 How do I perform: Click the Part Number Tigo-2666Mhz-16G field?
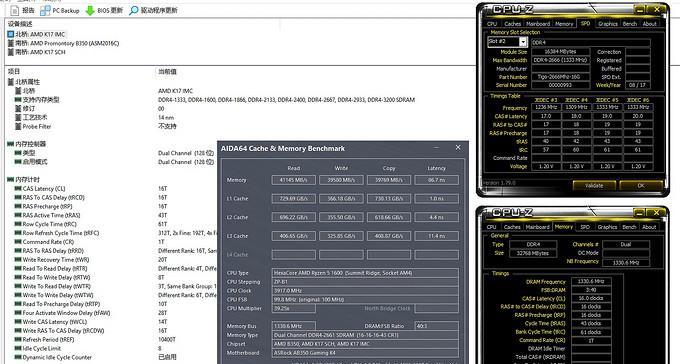[x=561, y=77]
